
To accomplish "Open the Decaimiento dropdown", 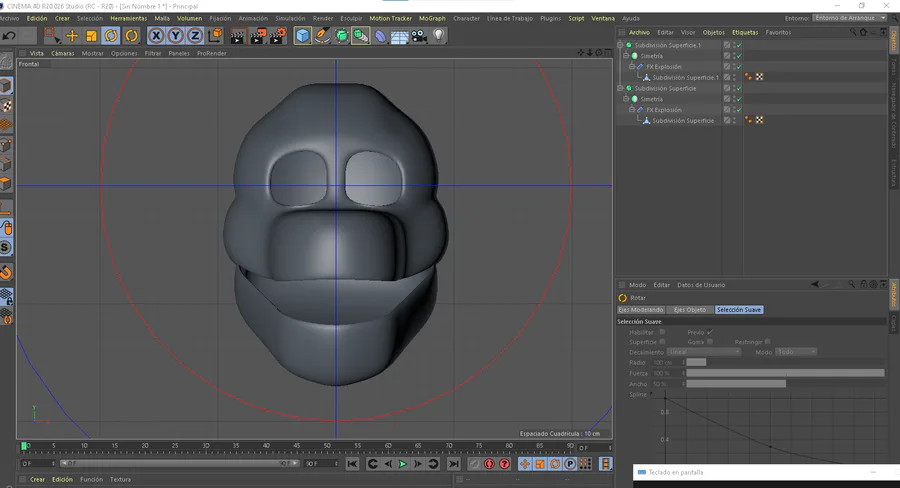I will 704,352.
